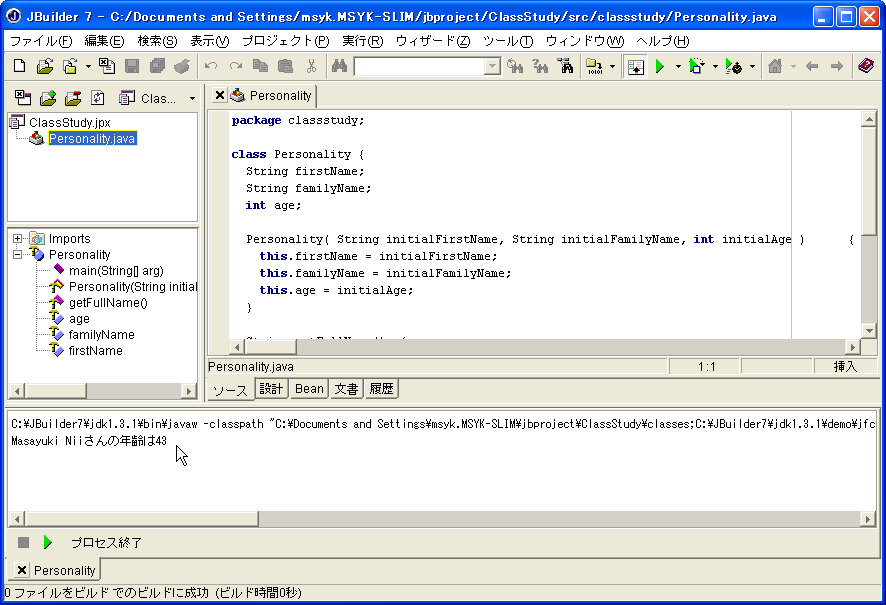Open the プロジェクト menu
The image size is (886, 605).
tap(284, 41)
